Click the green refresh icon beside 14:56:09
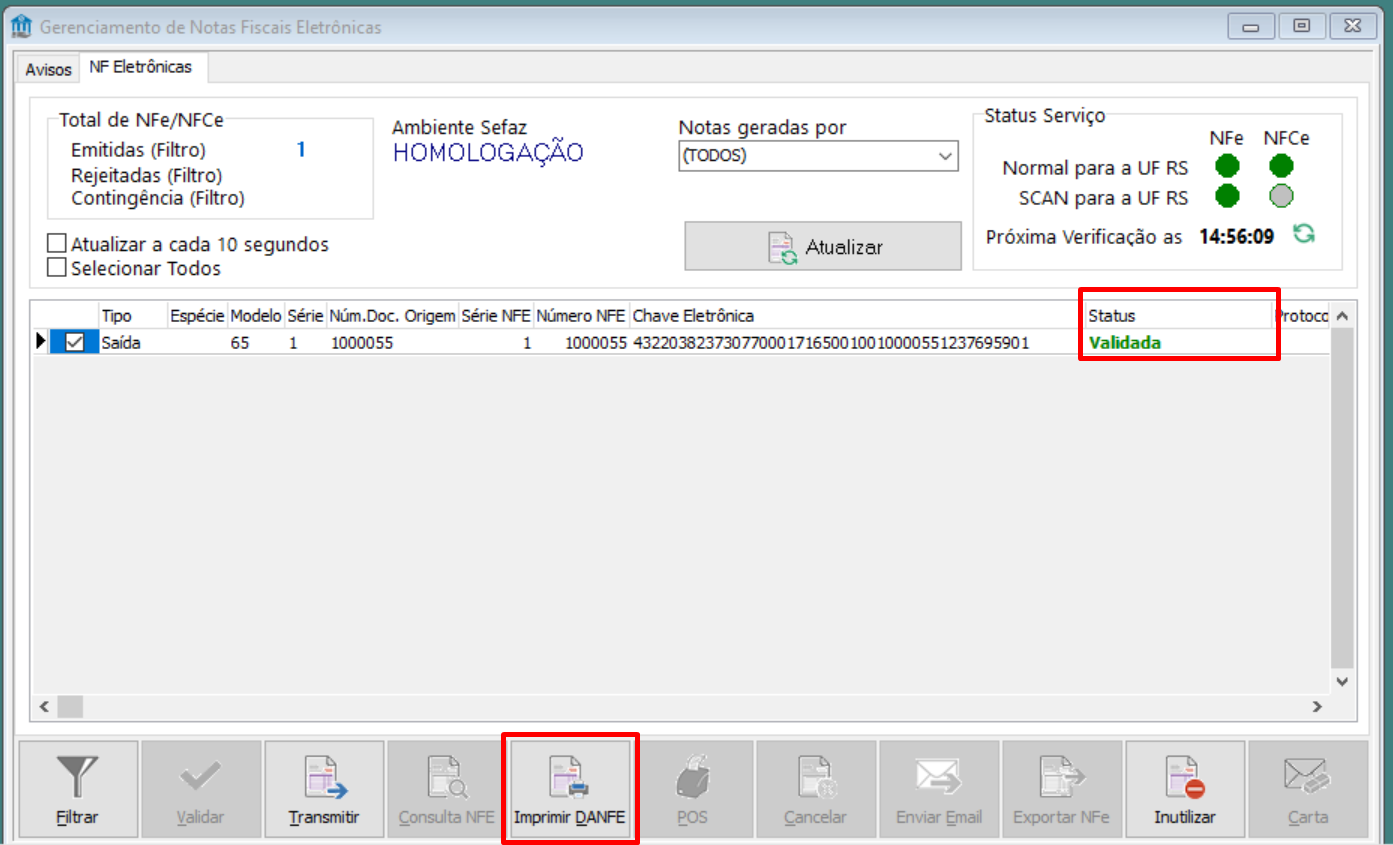This screenshot has width=1393, height=845. pos(1303,235)
